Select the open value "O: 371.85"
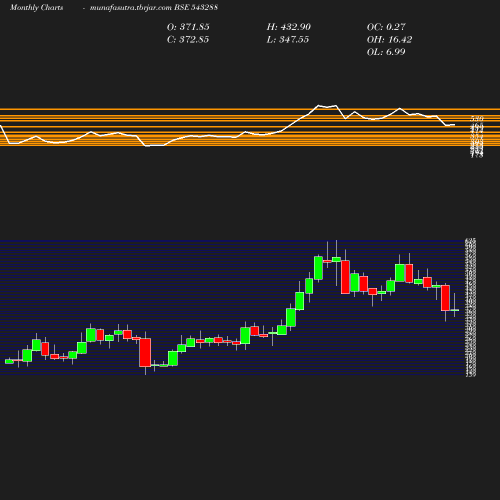The width and height of the screenshot is (500, 500). point(188,27)
